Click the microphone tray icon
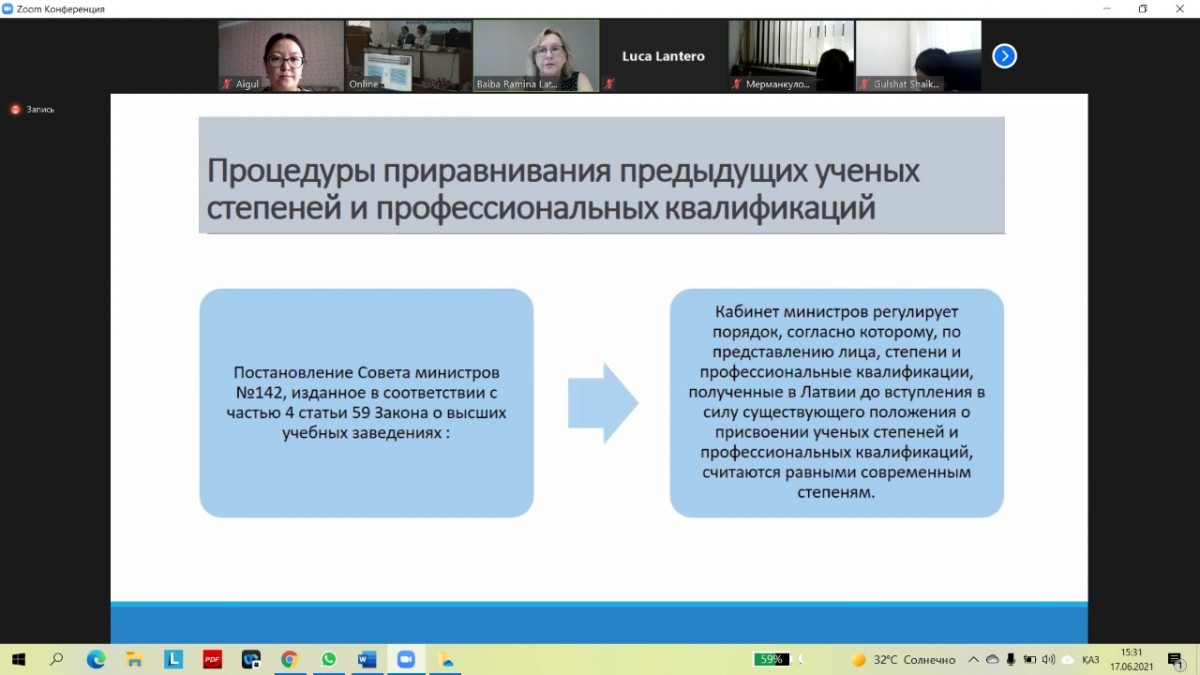 (1011, 659)
